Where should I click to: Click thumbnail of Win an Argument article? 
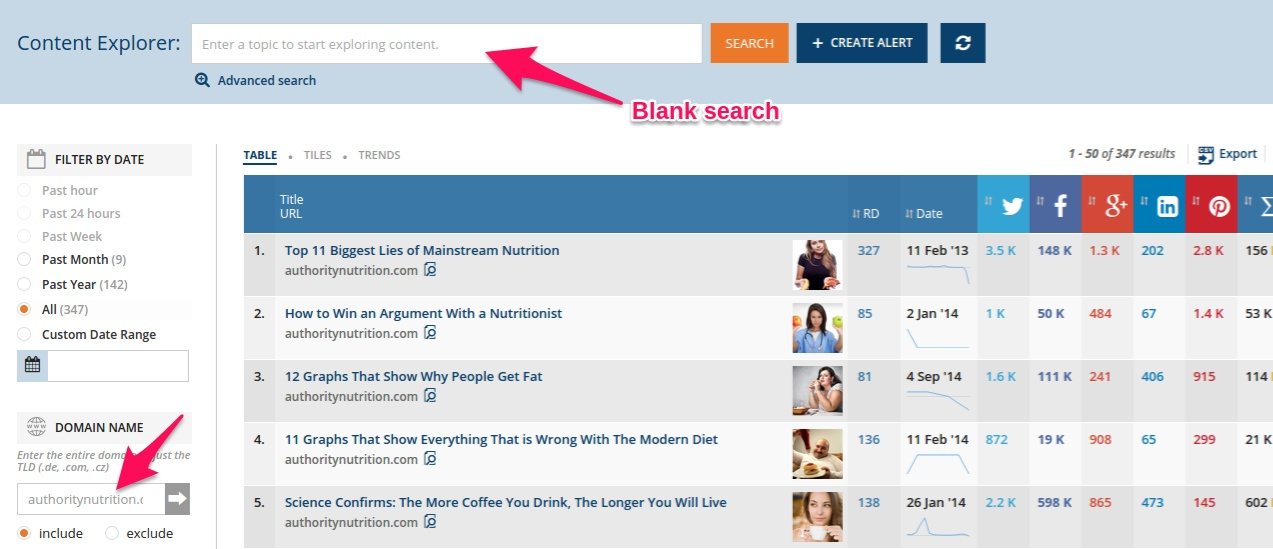coord(818,328)
